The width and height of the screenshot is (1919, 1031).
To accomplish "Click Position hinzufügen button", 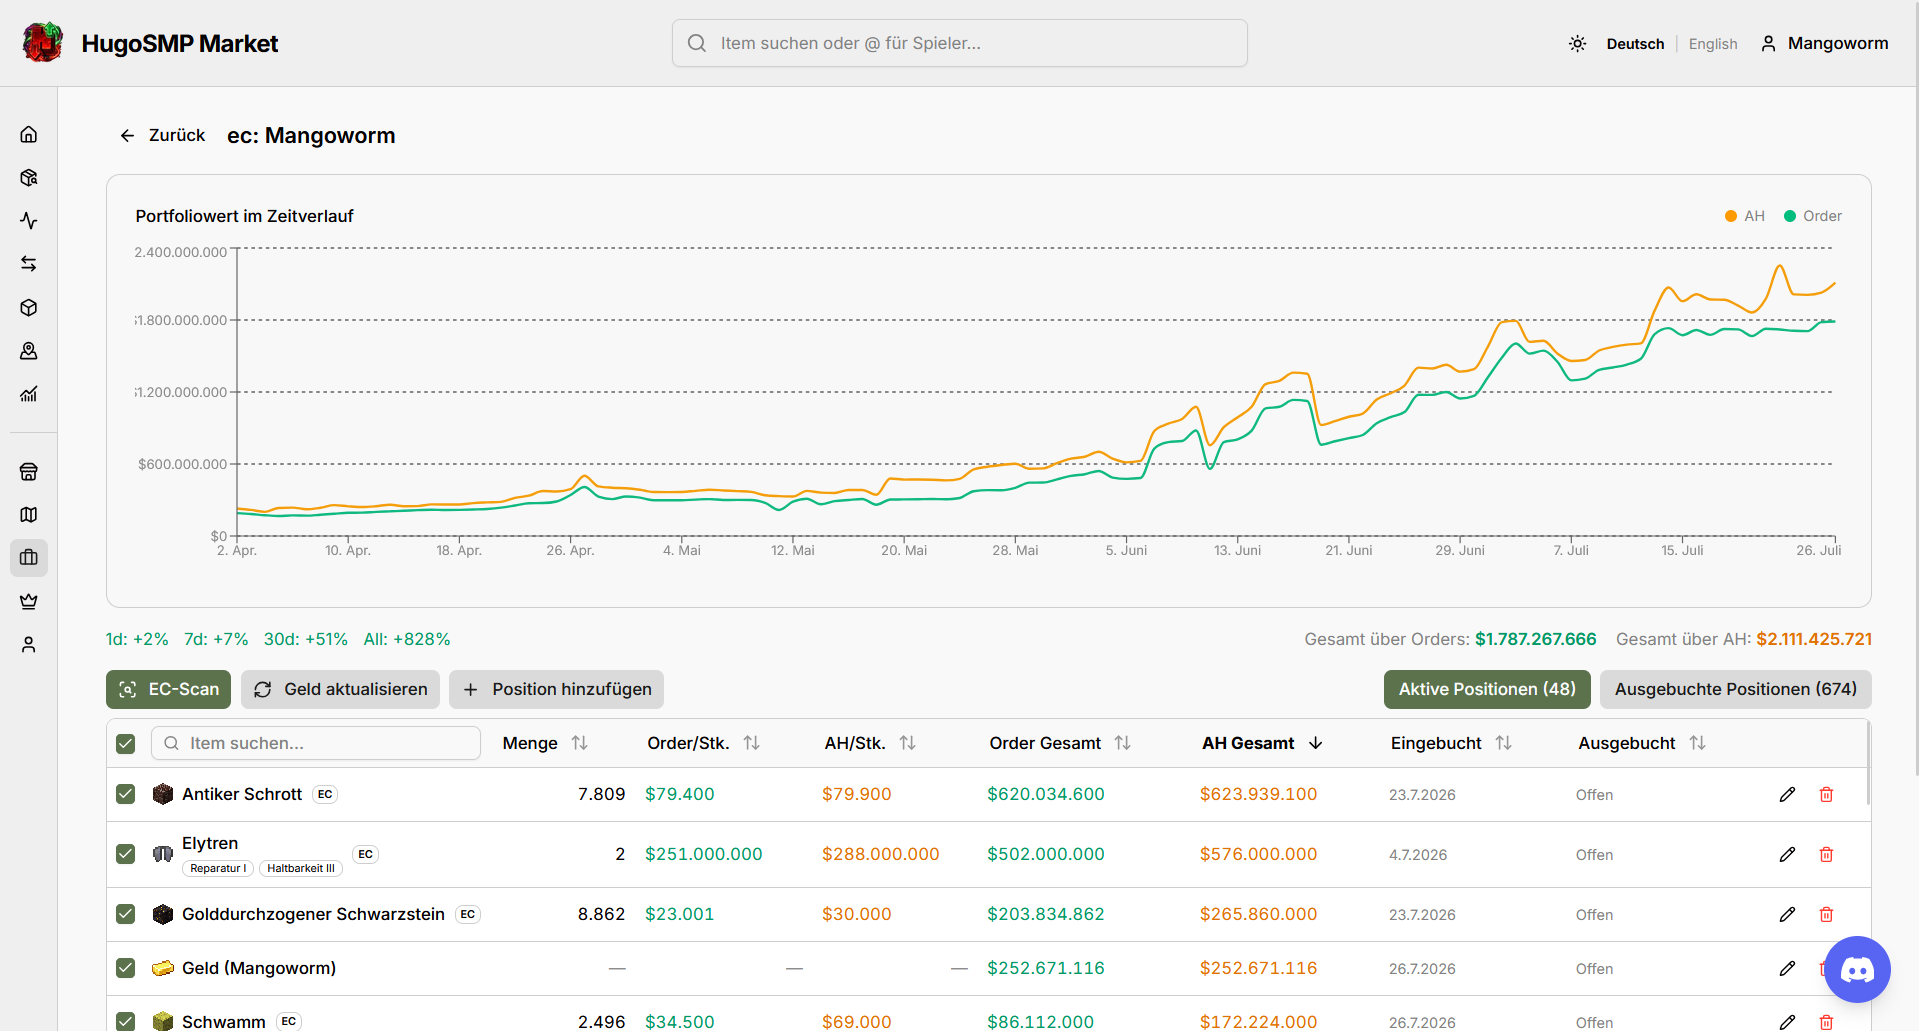I will click(x=557, y=690).
